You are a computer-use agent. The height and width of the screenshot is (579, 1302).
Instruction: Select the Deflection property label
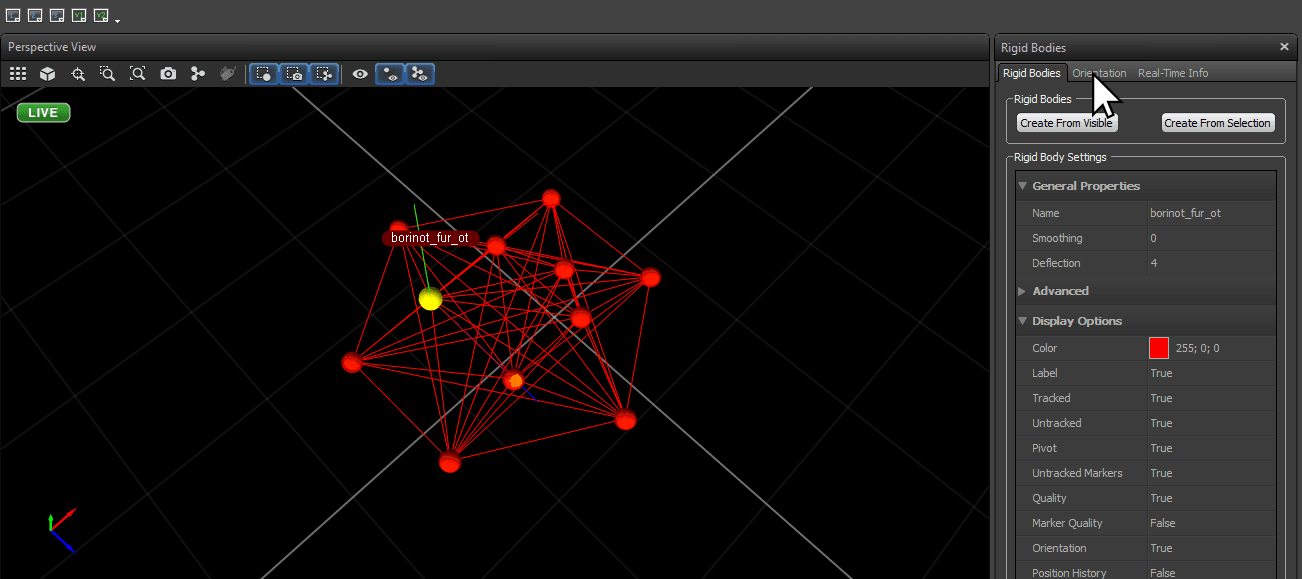point(1056,263)
